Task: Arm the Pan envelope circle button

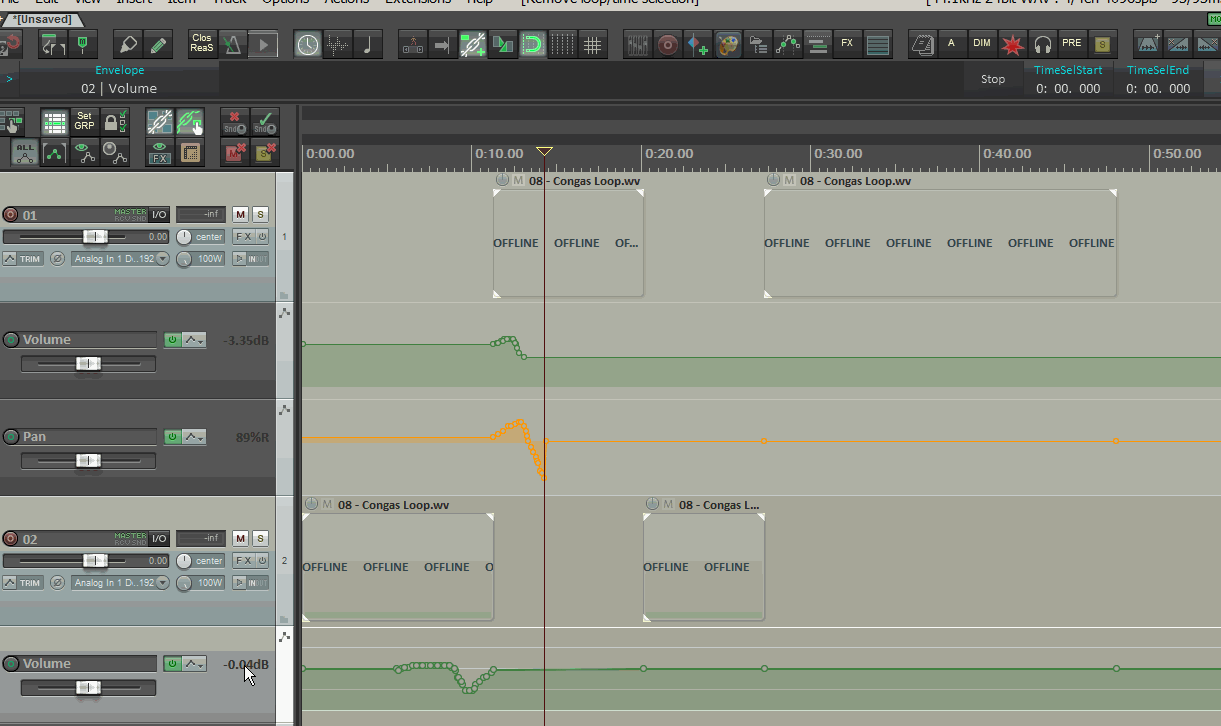Action: [11, 437]
